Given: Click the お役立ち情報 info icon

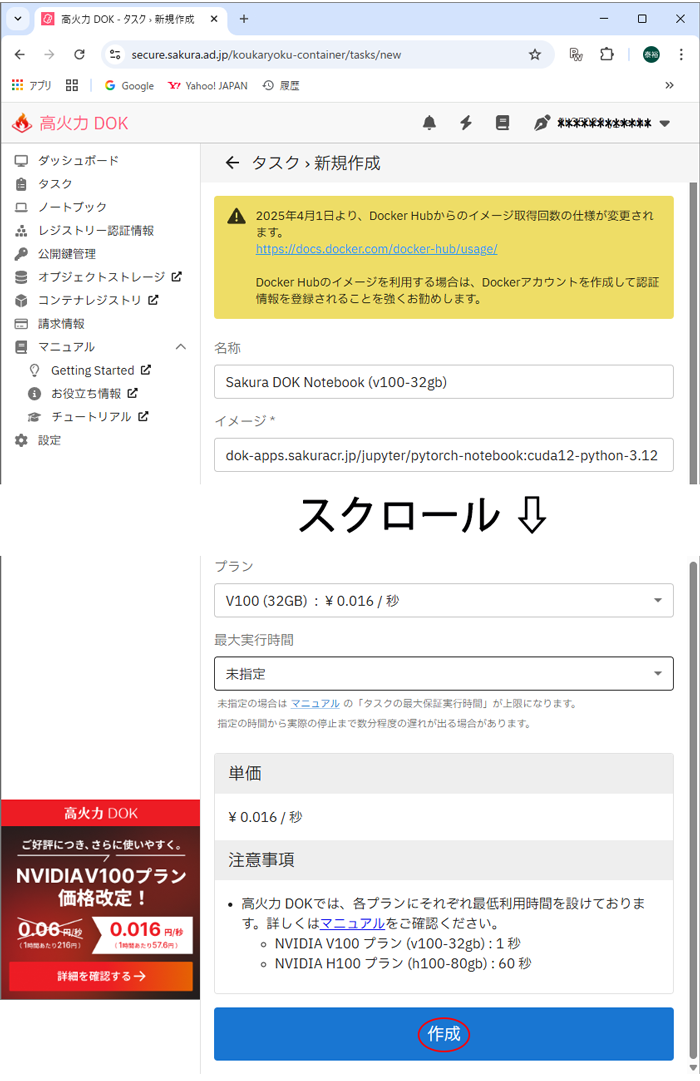Looking at the screenshot, I should 34,394.
